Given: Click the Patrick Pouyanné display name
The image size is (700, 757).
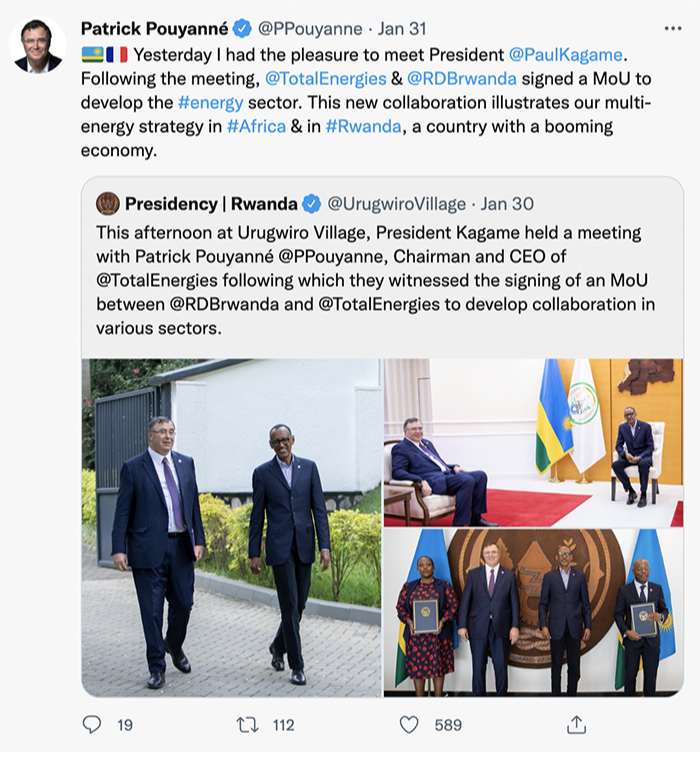Looking at the screenshot, I should 153,29.
